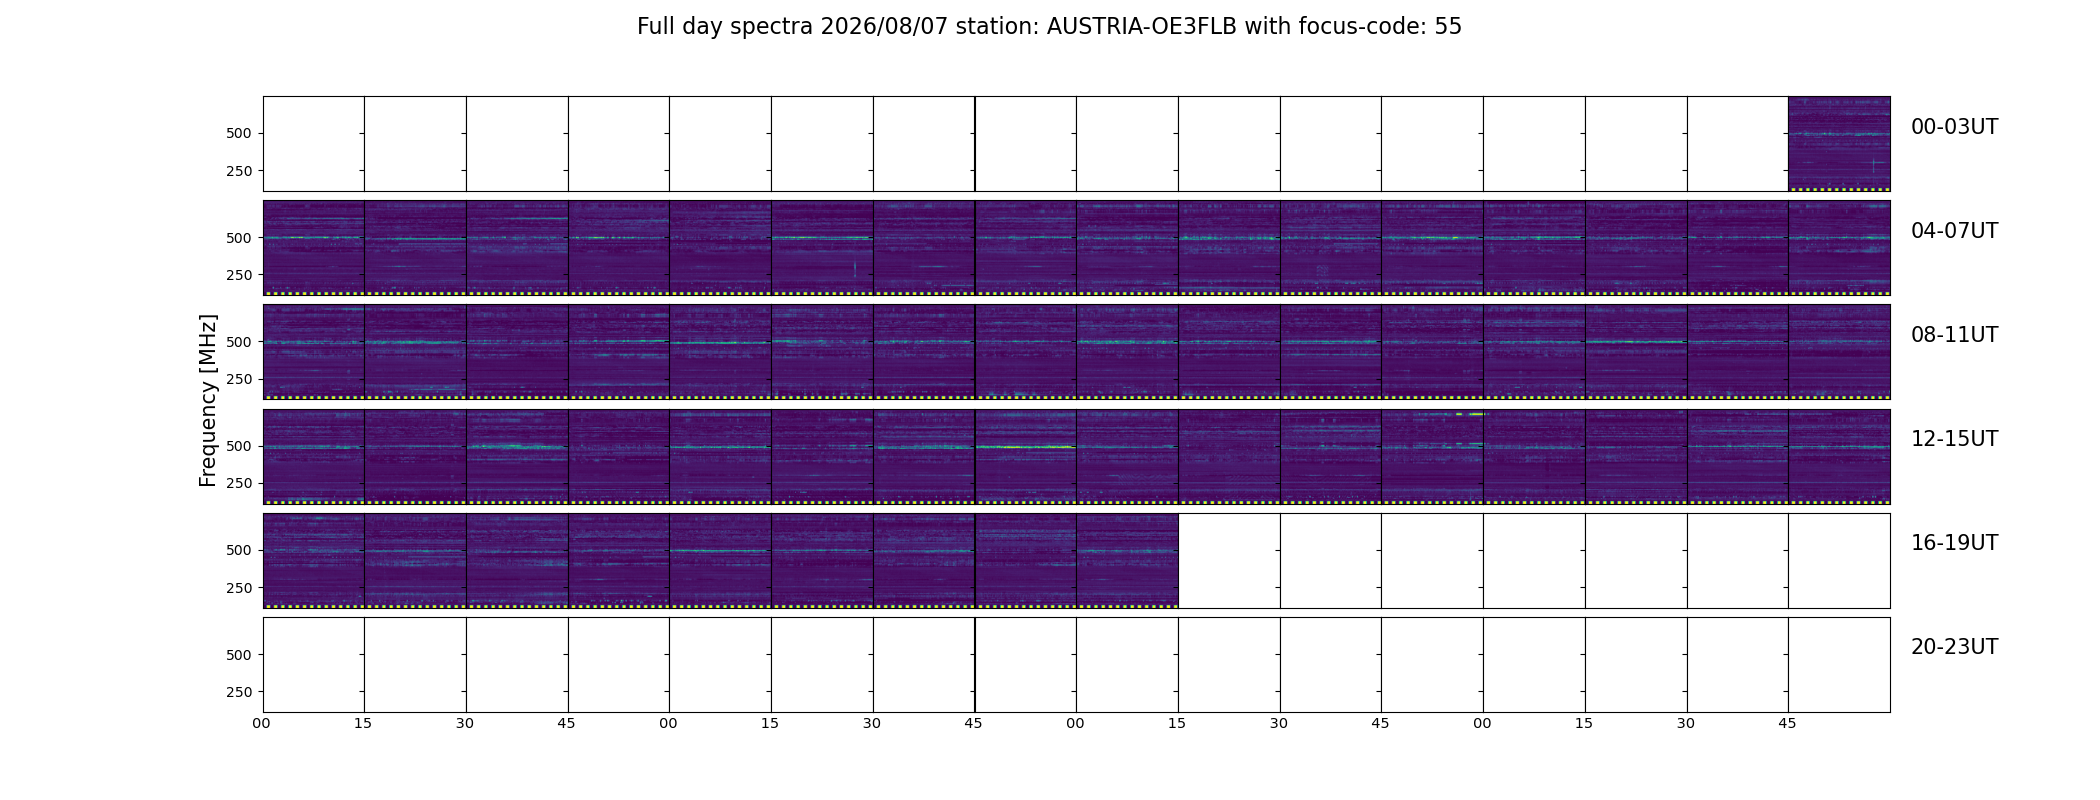Select last filled spectrum in 16-19UT row
This screenshot has height=800, width=2100.
(x=1127, y=561)
